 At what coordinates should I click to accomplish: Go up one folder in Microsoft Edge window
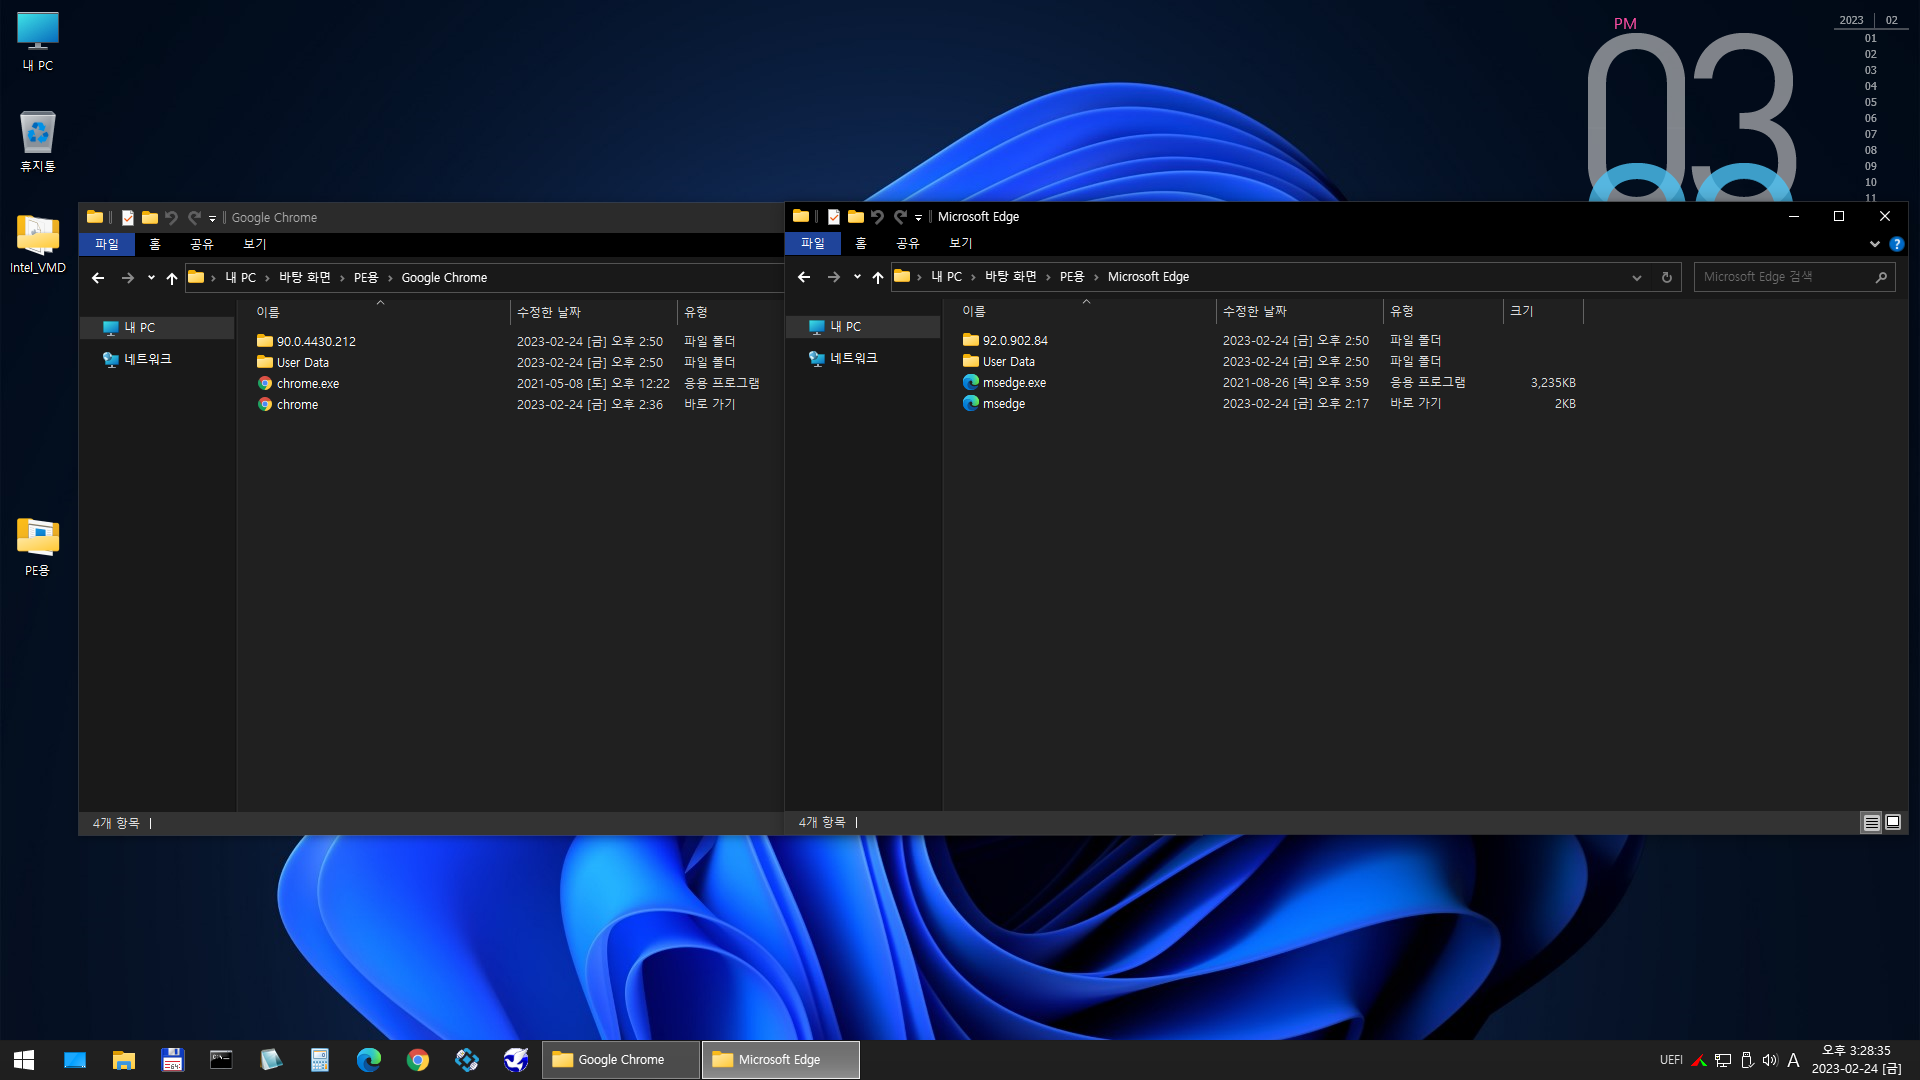point(878,277)
